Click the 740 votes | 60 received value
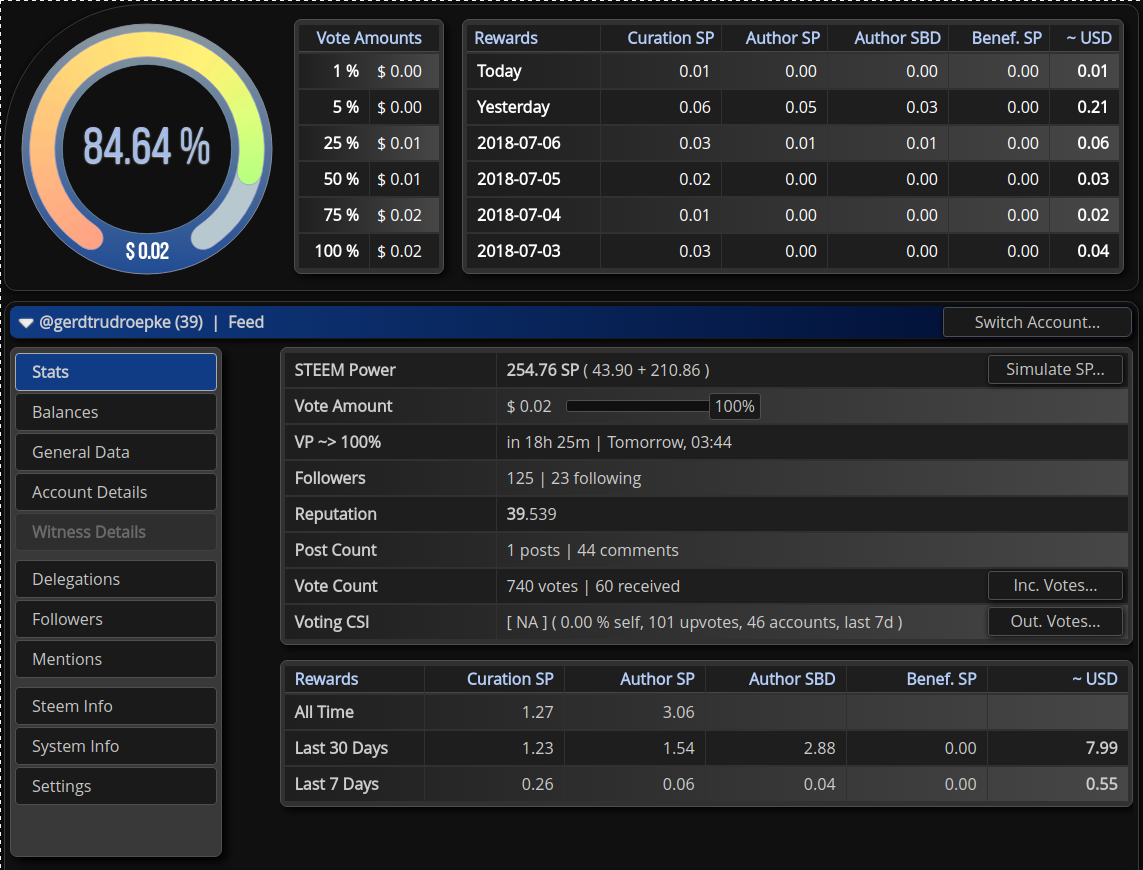This screenshot has width=1143, height=870. pyautogui.click(x=593, y=586)
